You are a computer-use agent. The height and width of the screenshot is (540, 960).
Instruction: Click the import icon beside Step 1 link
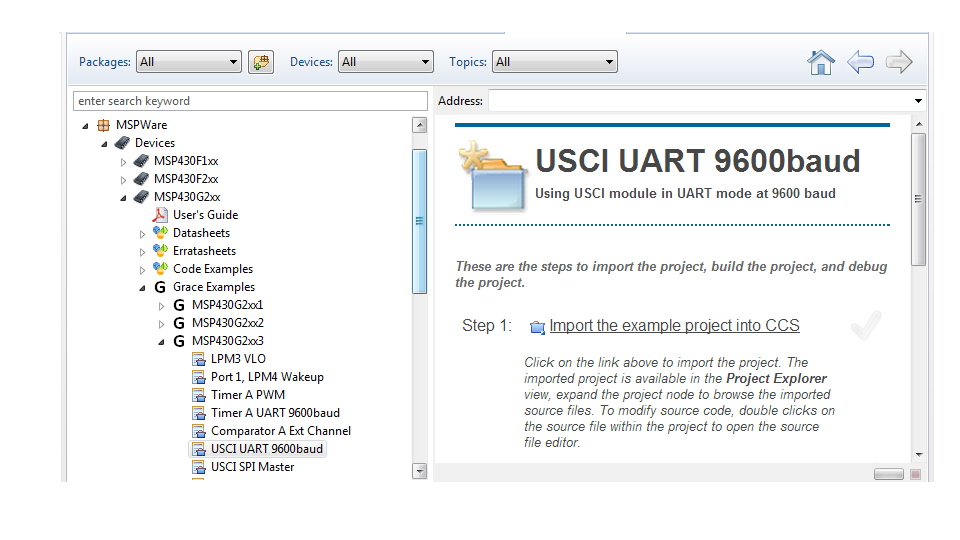(x=537, y=328)
